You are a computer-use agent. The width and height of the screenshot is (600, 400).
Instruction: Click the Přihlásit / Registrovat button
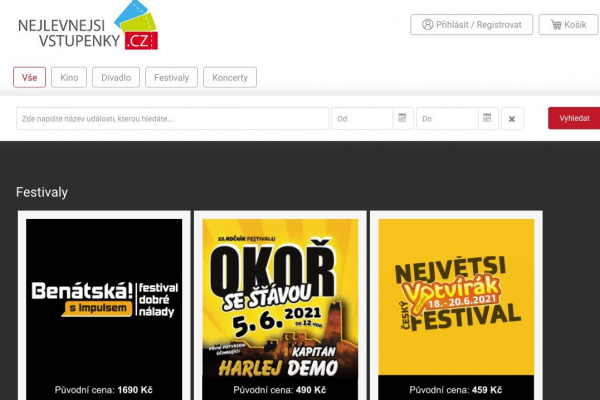pyautogui.click(x=471, y=25)
